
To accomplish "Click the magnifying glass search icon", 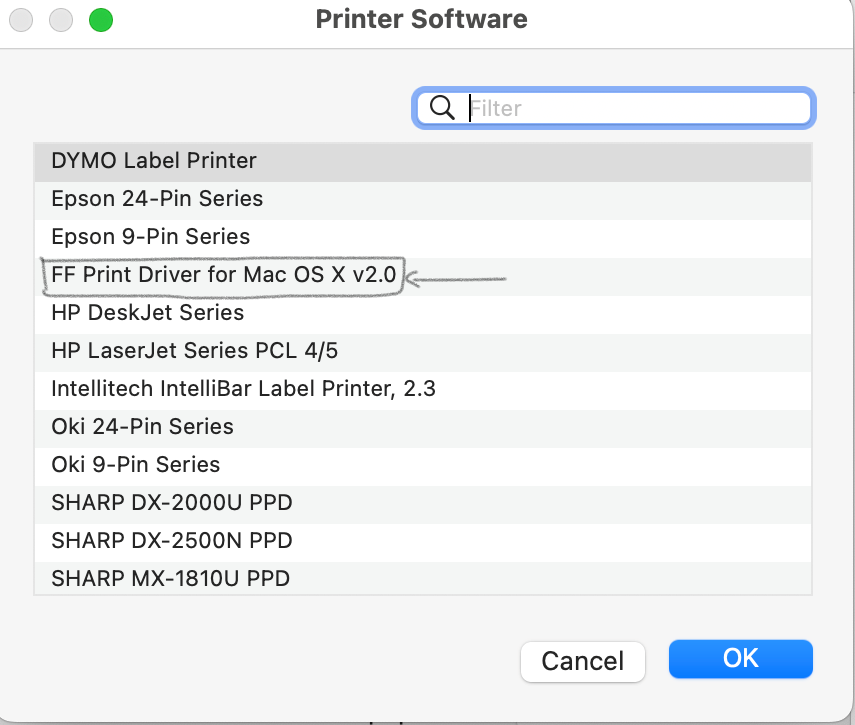I will coord(442,108).
